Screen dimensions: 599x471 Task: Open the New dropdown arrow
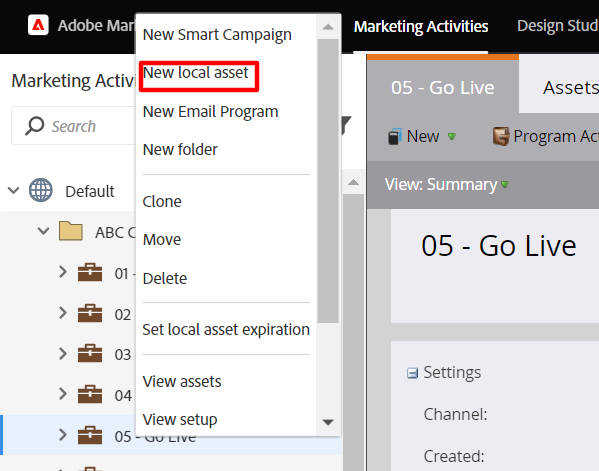[x=452, y=136]
